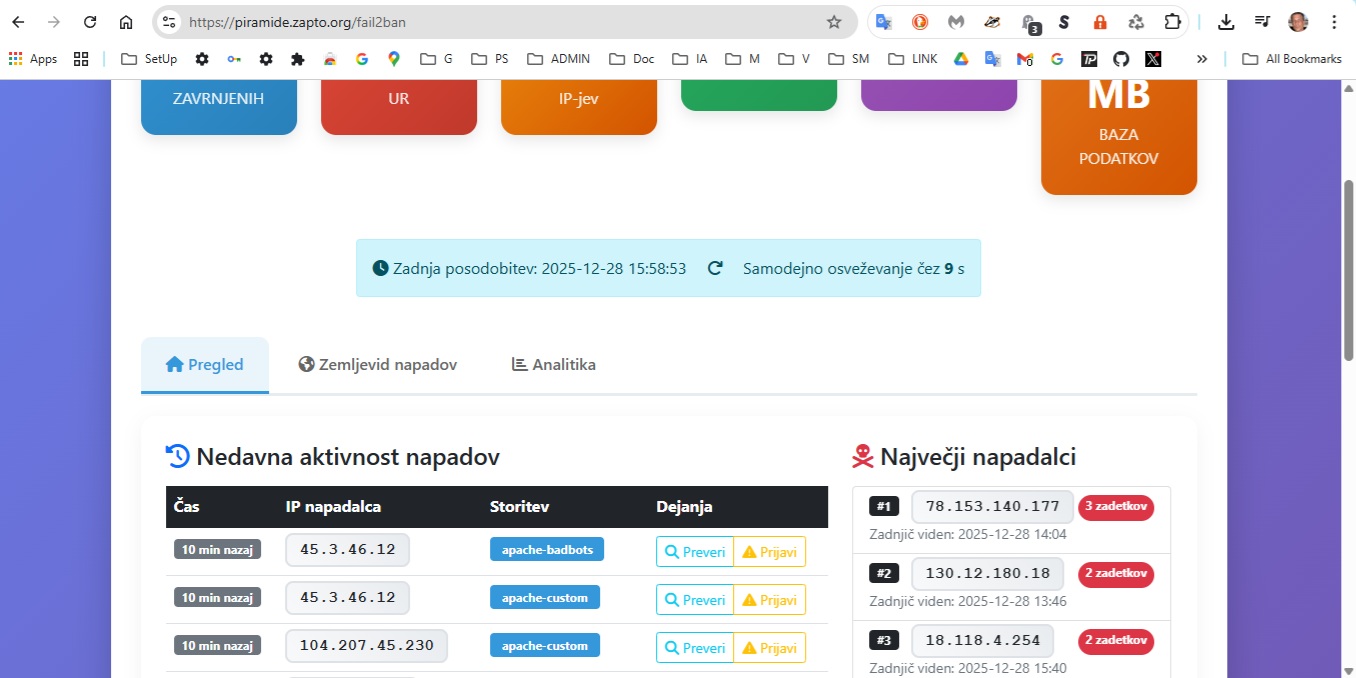Click the Malwarebytes extension icon
Image resolution: width=1356 pixels, height=678 pixels.
955,22
